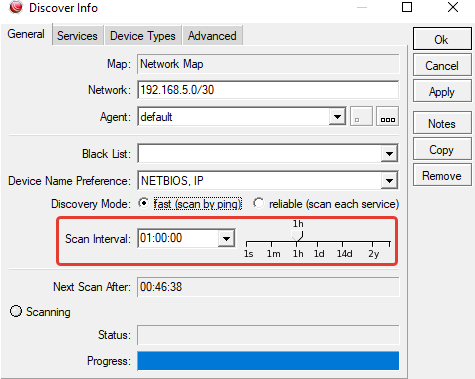Click the 1s label on interval slider
The width and height of the screenshot is (475, 379).
[x=248, y=254]
